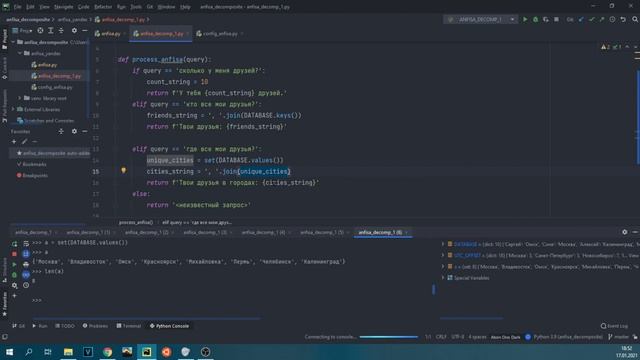Screen dimensions: 640x360
Task: Toggle Show Variables icon in console toolbar
Action: (26, 275)
